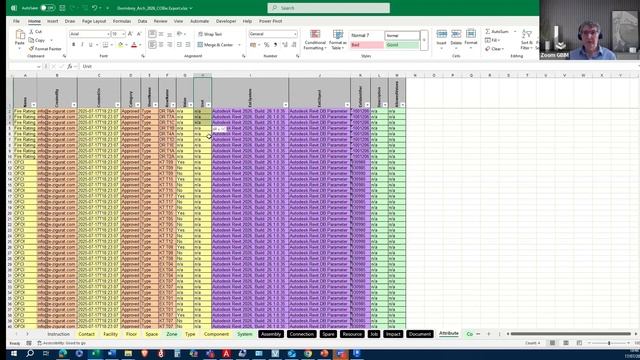Apply the fill color
640x360 pixels.
120,45
